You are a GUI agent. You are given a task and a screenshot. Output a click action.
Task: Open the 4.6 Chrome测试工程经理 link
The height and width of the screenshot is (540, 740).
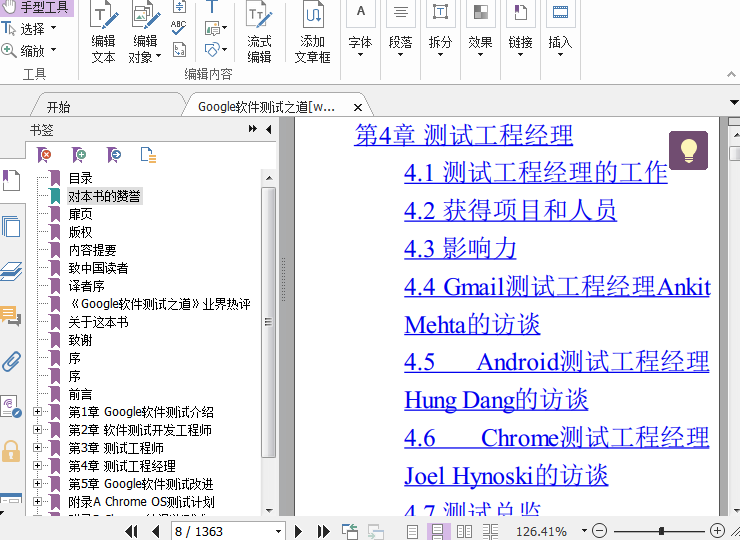(x=557, y=439)
